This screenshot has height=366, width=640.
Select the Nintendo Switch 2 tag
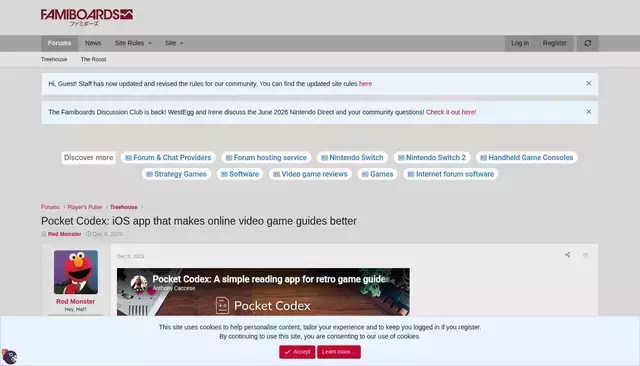(432, 157)
